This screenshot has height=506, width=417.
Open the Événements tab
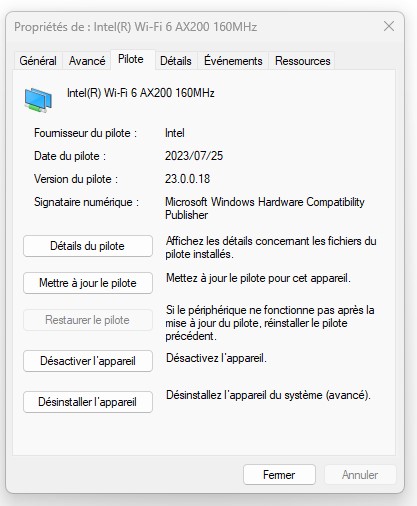click(233, 61)
